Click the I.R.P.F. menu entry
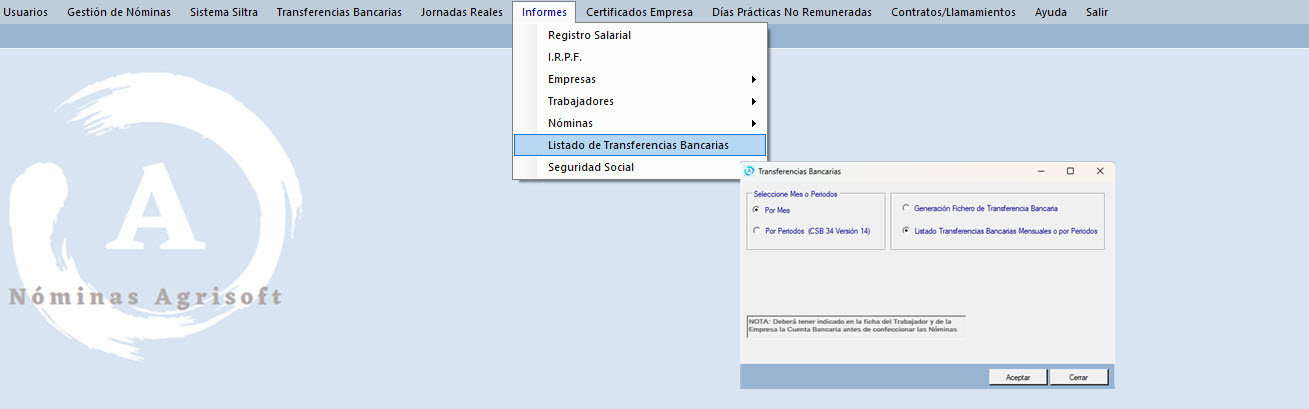1309x409 pixels. (564, 57)
